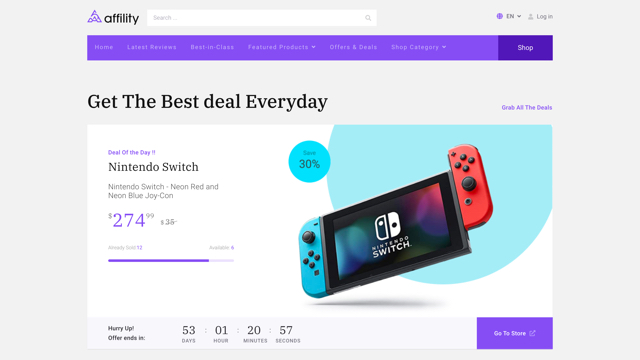Viewport: 640px width, 360px height.
Task: Click the external link icon on Go To Store
Action: pos(532,333)
